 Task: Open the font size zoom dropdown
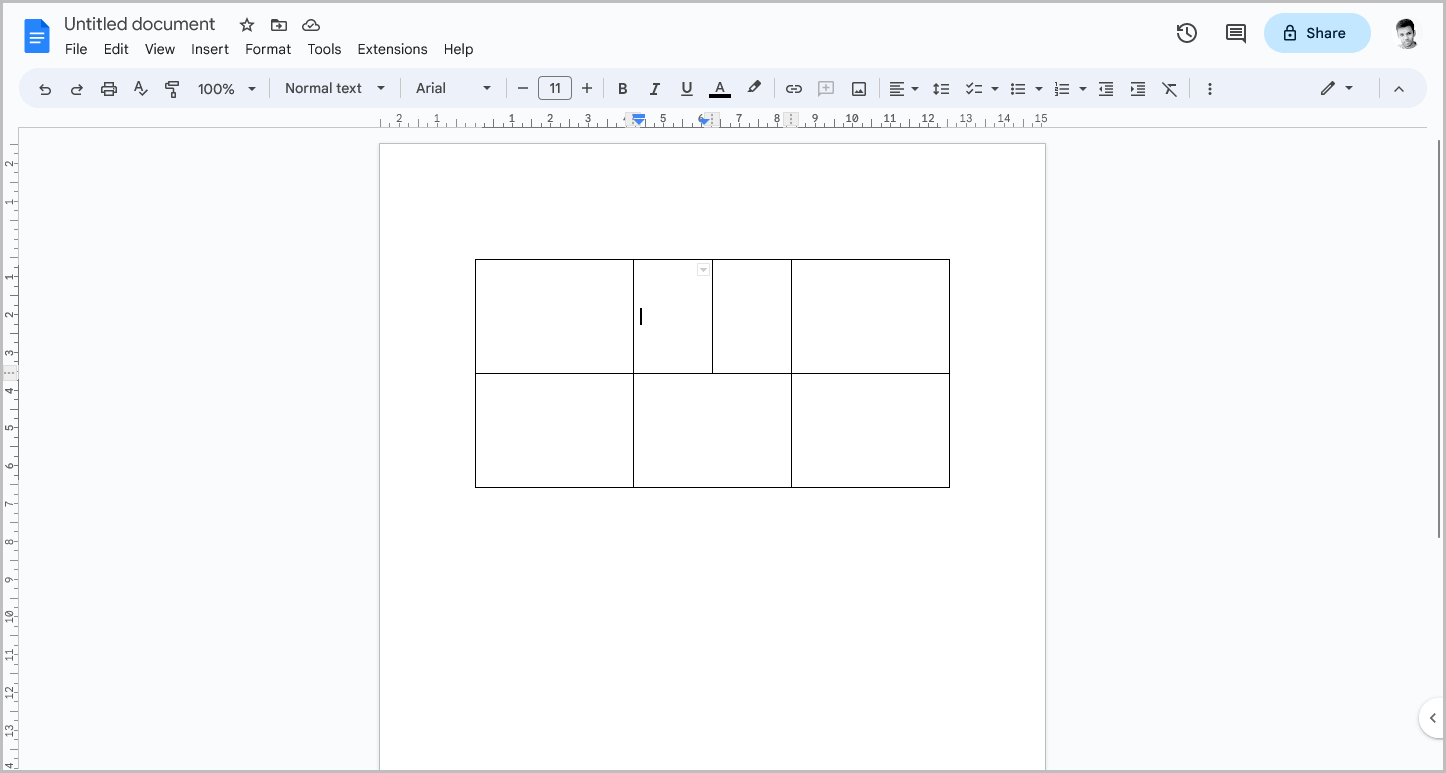253,88
